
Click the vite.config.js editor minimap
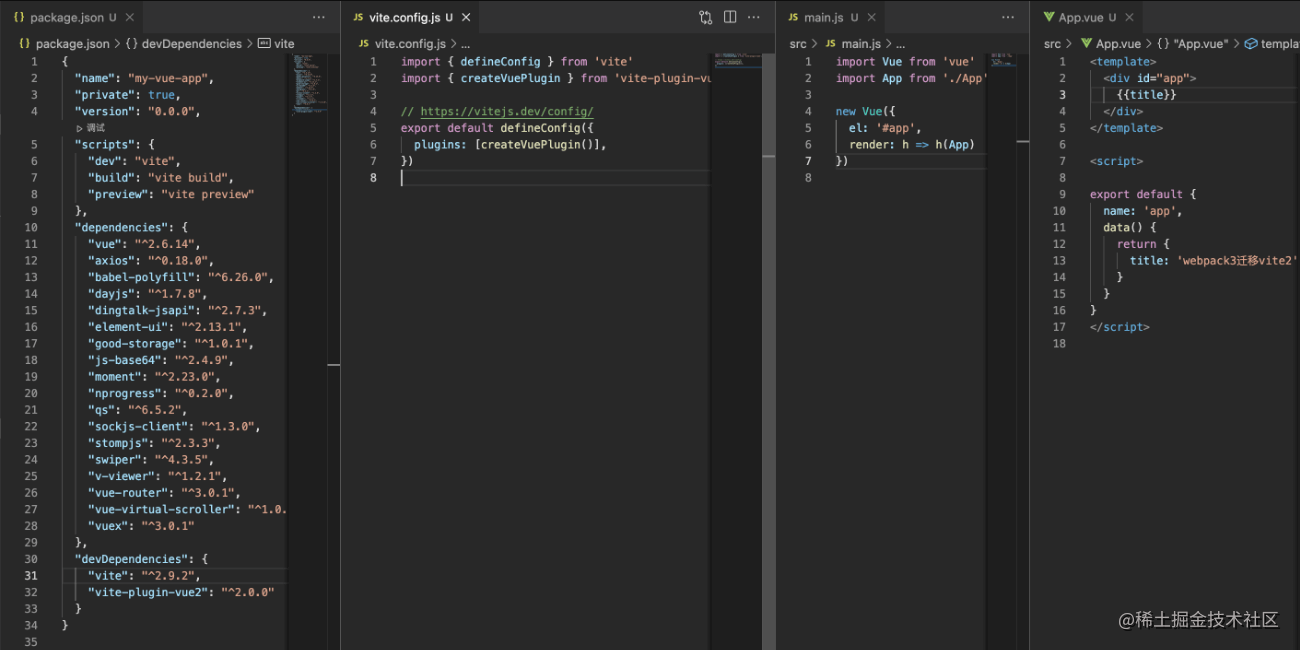point(738,60)
